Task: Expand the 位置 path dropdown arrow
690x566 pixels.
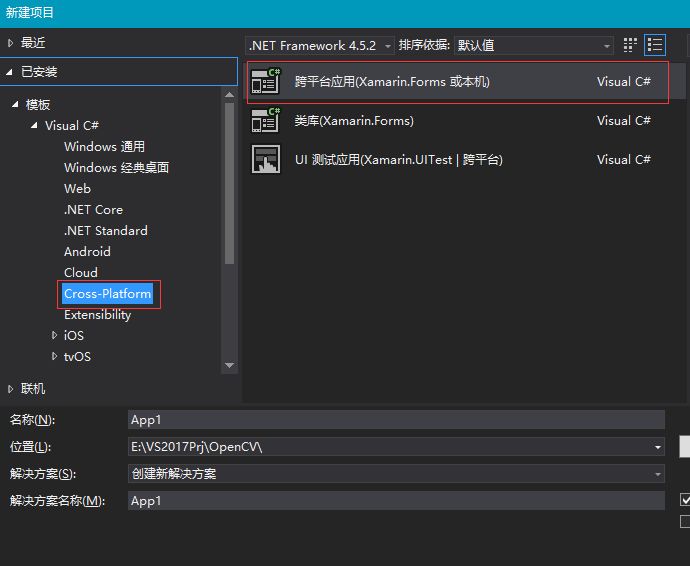Action: click(x=657, y=447)
